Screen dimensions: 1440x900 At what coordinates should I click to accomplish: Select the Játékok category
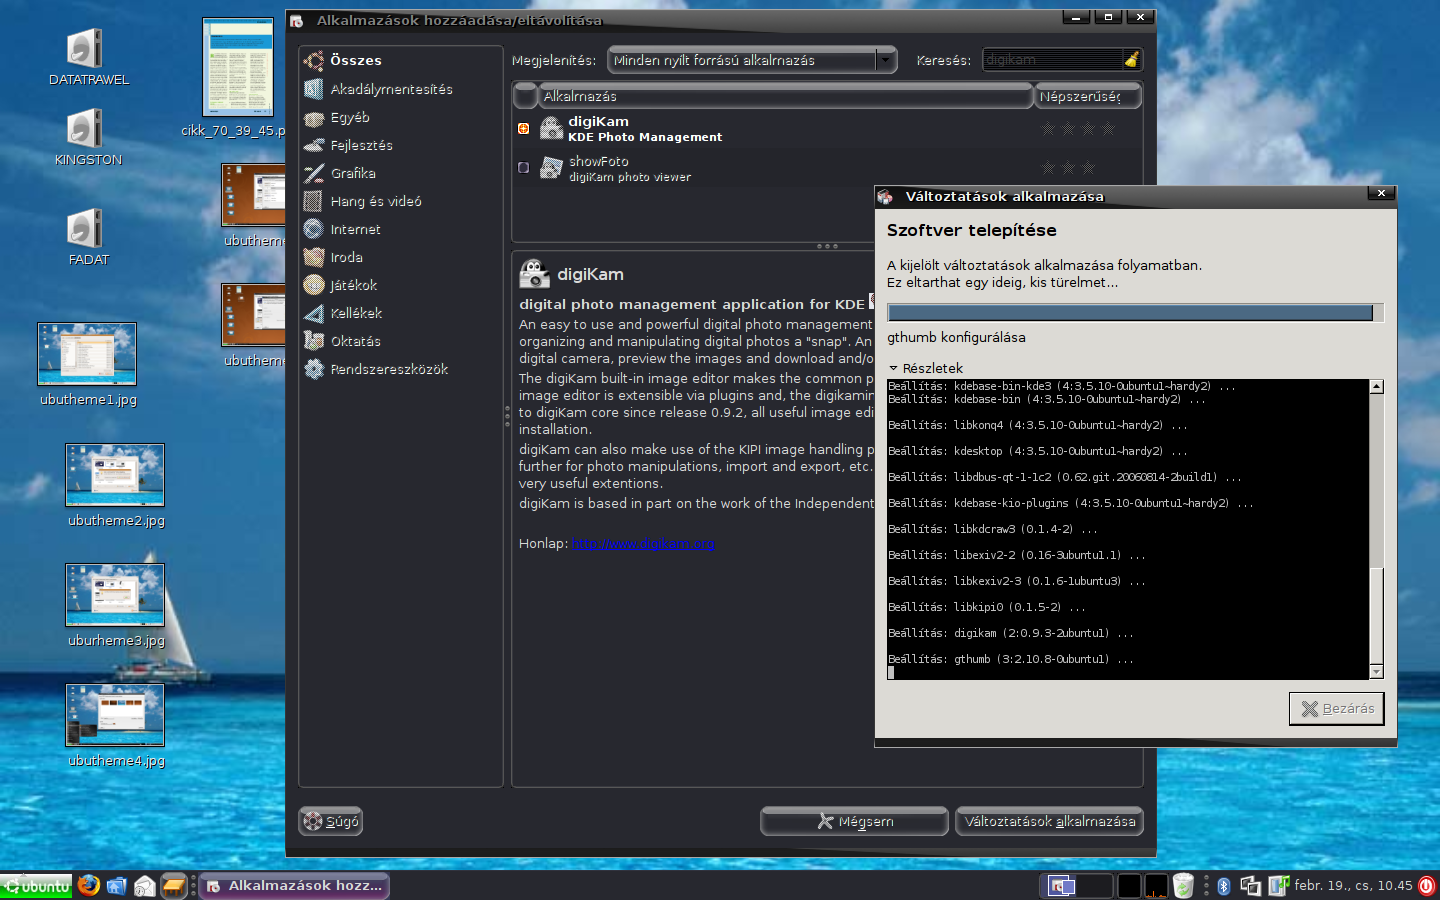400,285
